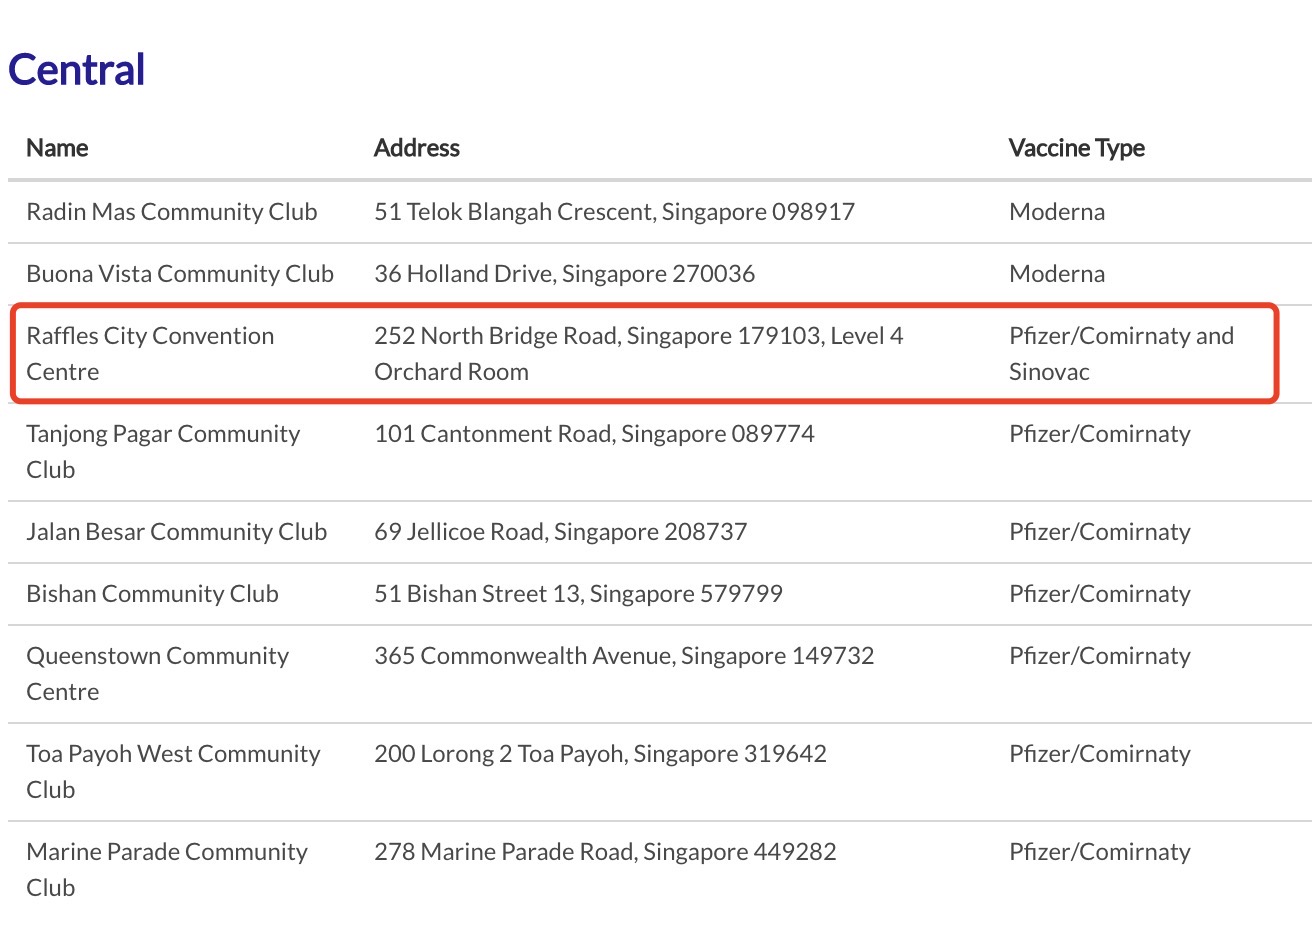1312x942 pixels.
Task: Click Pfizer/Comirnaty and Sinovac vaccine cell
Action: [1122, 354]
